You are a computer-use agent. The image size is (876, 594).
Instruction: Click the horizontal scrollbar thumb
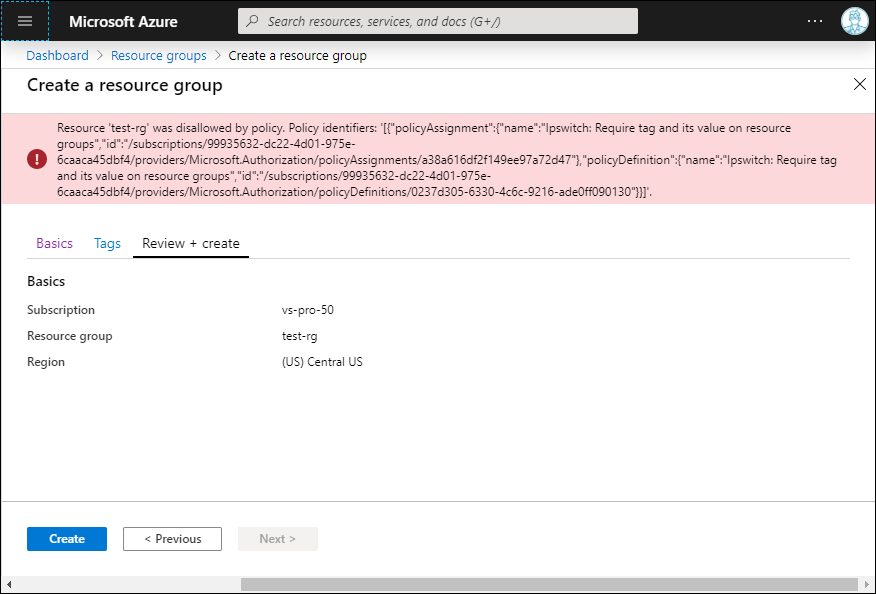tap(549, 585)
